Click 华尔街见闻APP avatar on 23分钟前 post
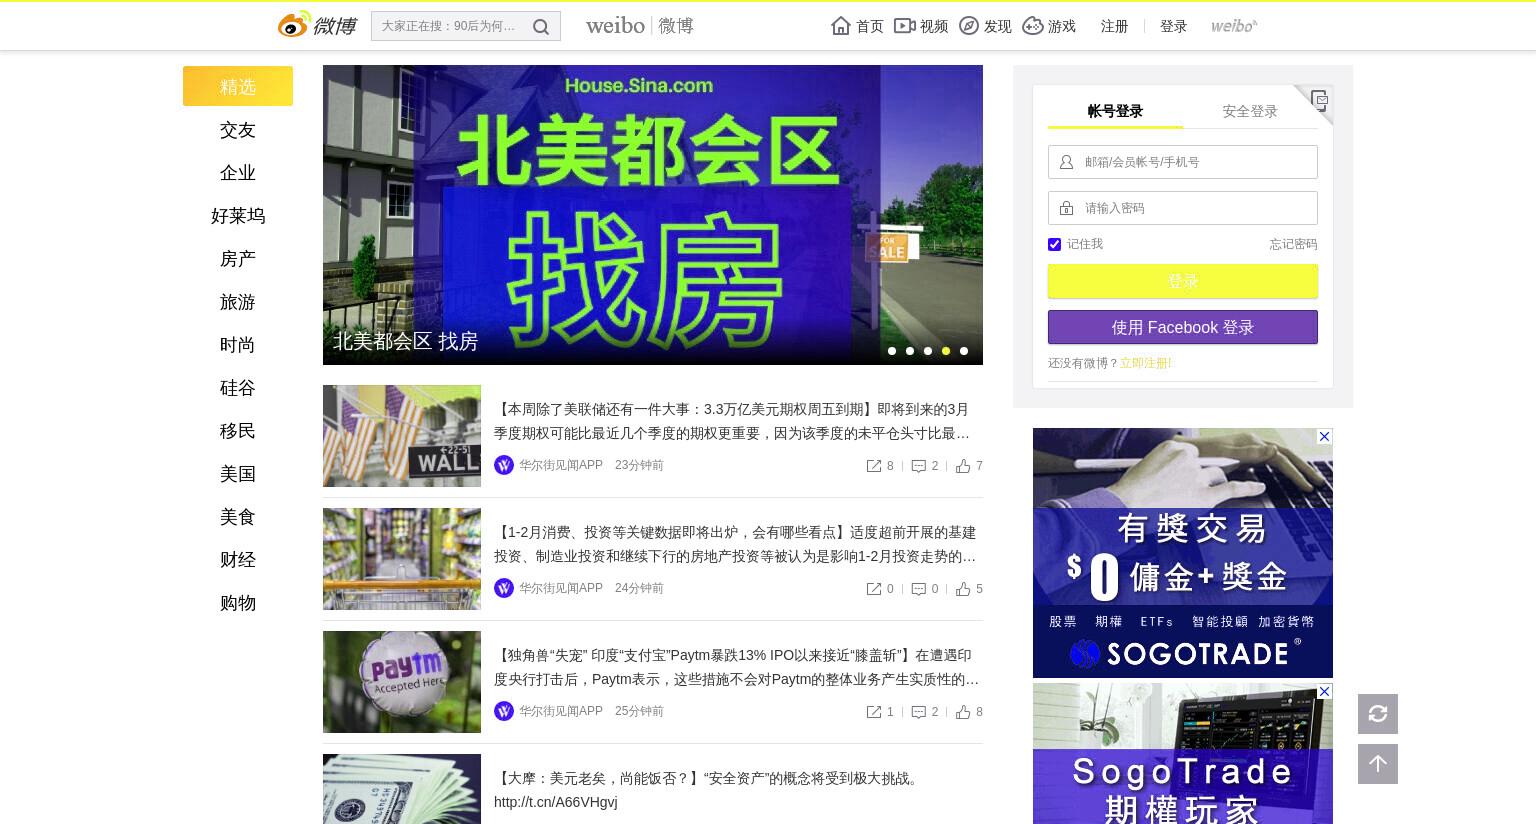 [x=504, y=465]
